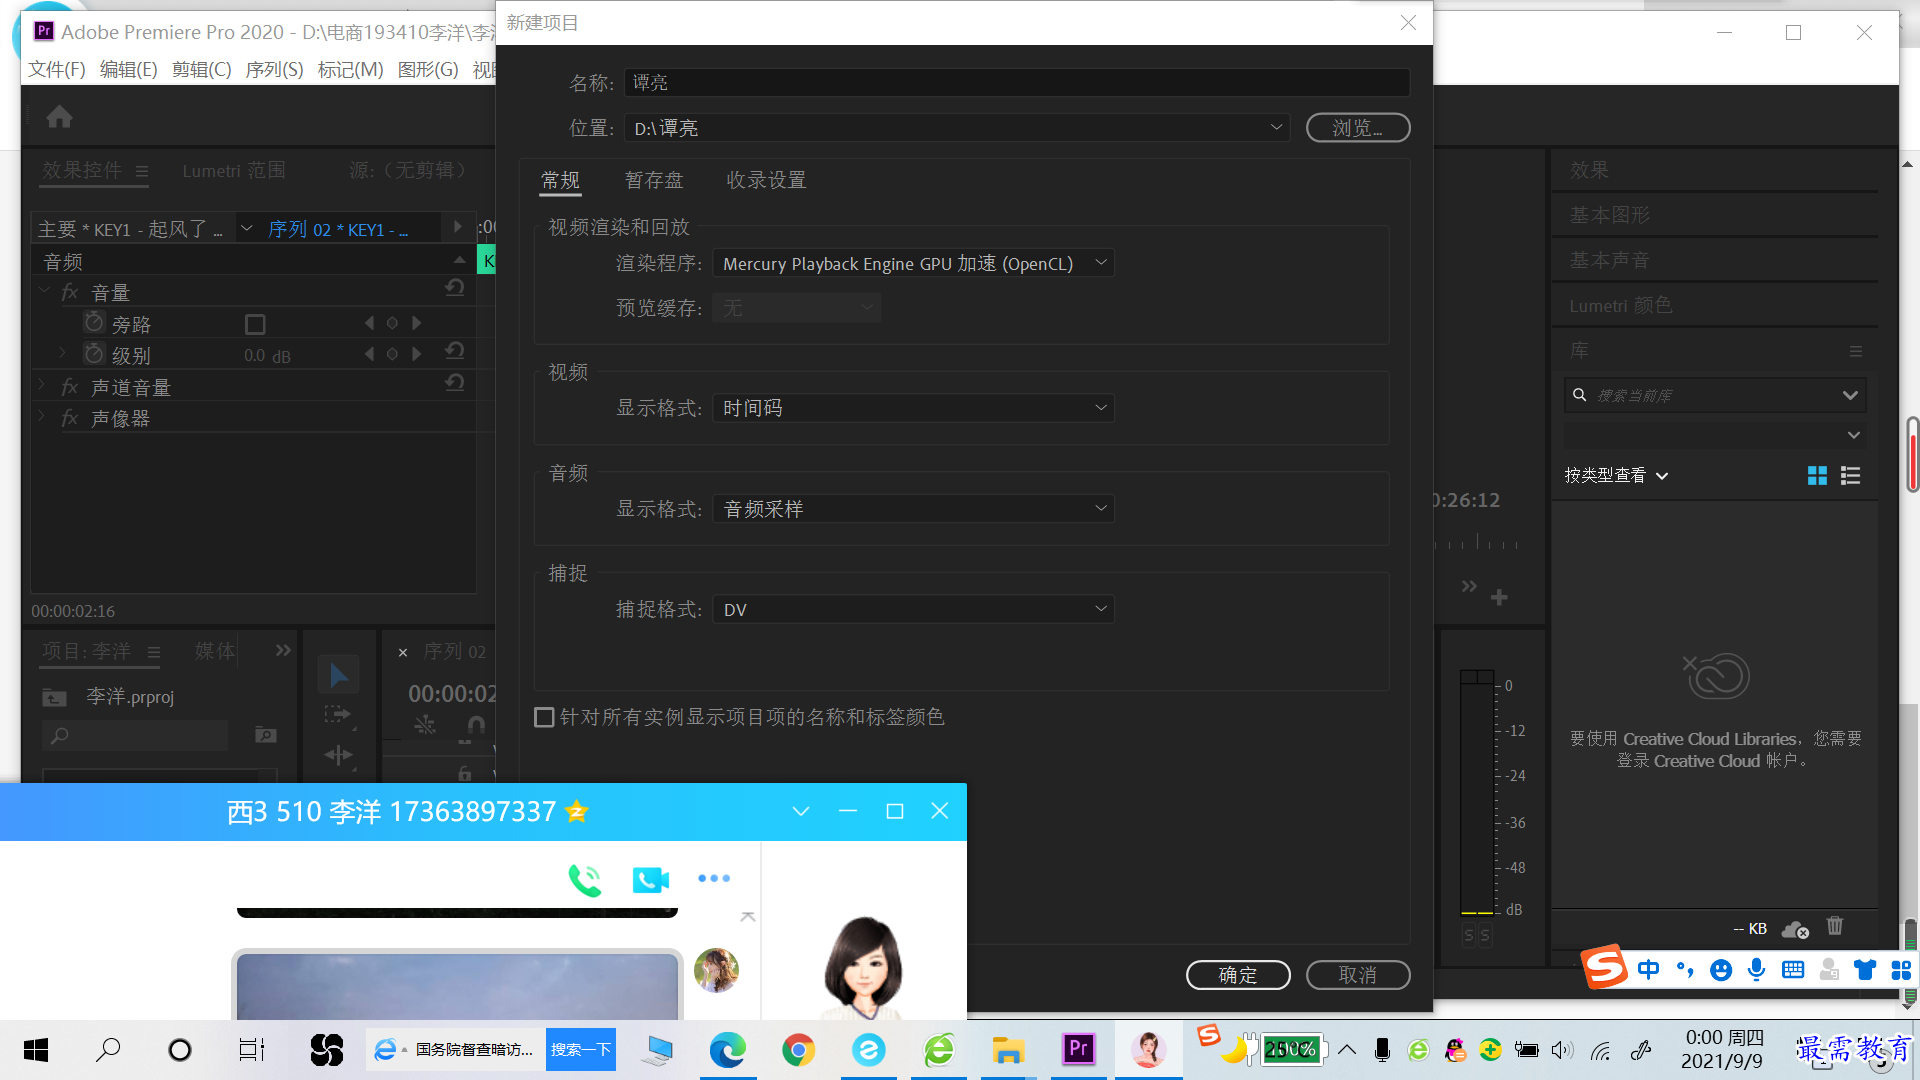Image resolution: width=1920 pixels, height=1080 pixels.
Task: Select the Ripple Edit tool
Action: 338,755
